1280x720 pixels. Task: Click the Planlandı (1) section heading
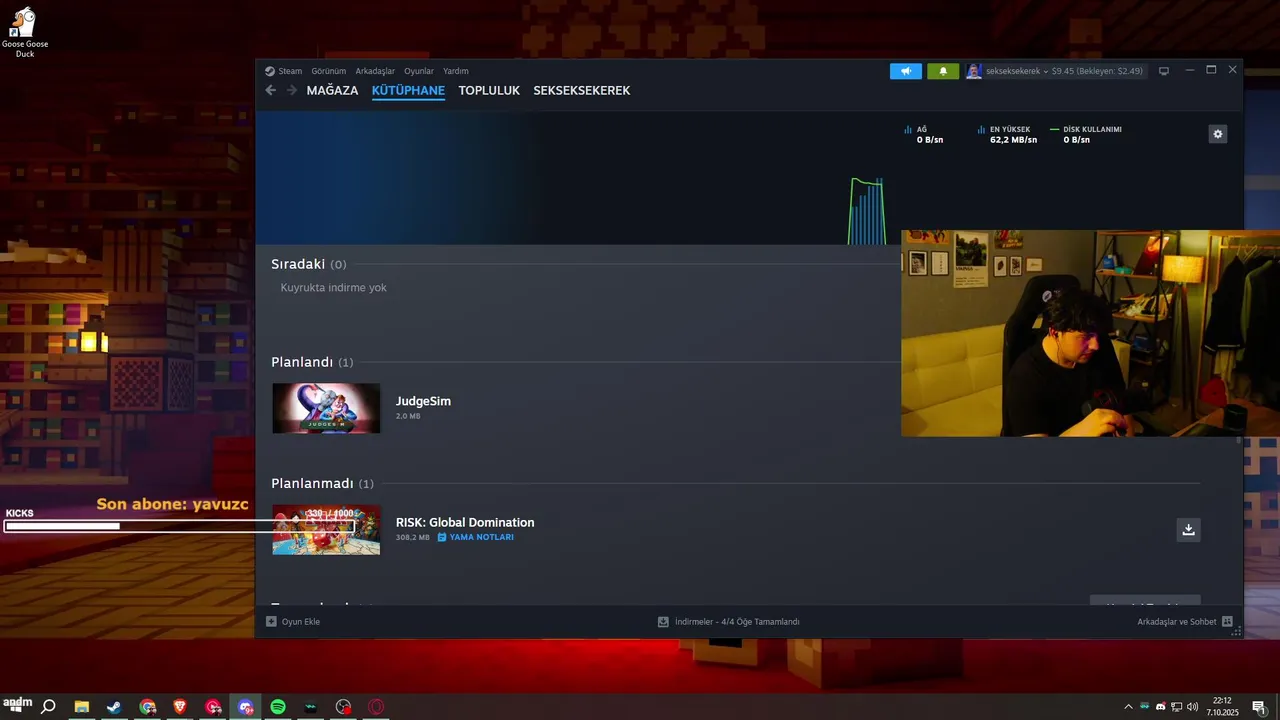(x=312, y=362)
